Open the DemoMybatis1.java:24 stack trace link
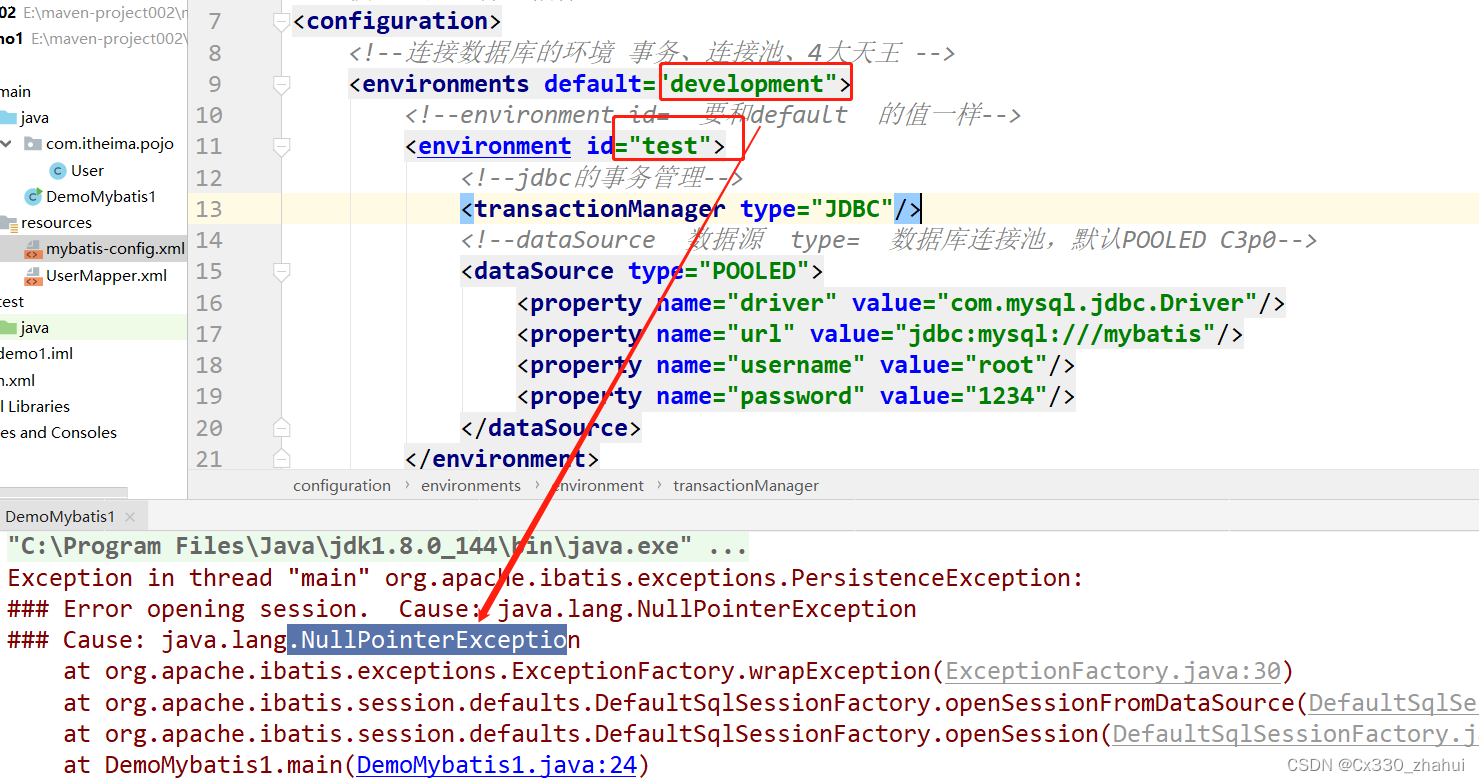1479x783 pixels. click(x=496, y=766)
